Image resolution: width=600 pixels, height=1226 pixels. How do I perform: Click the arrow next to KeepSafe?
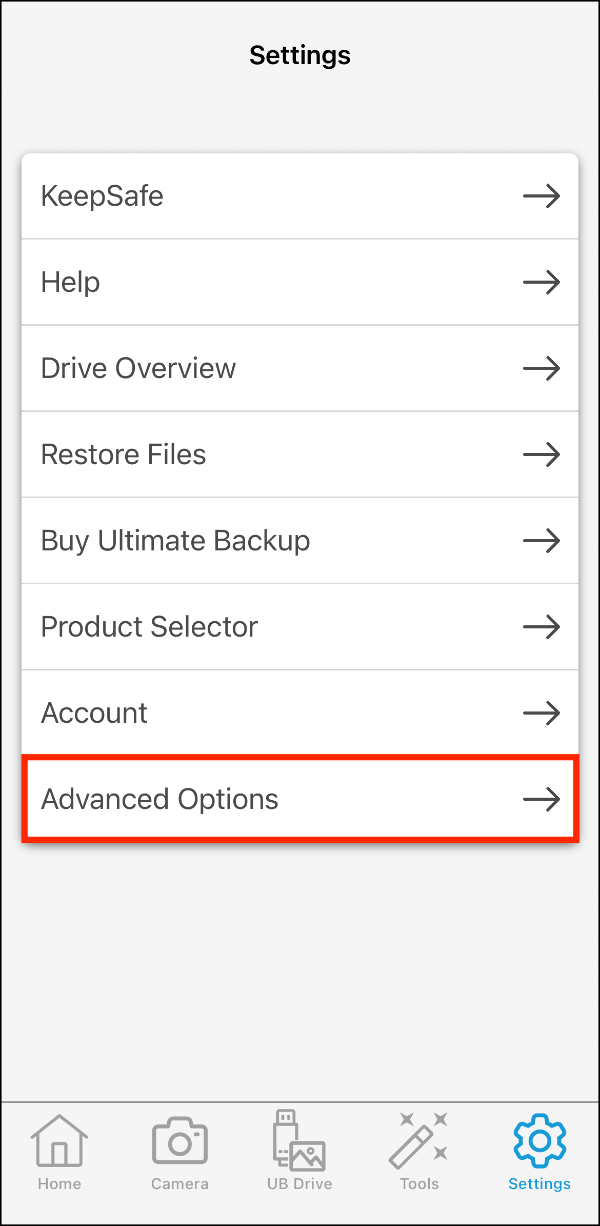click(541, 196)
